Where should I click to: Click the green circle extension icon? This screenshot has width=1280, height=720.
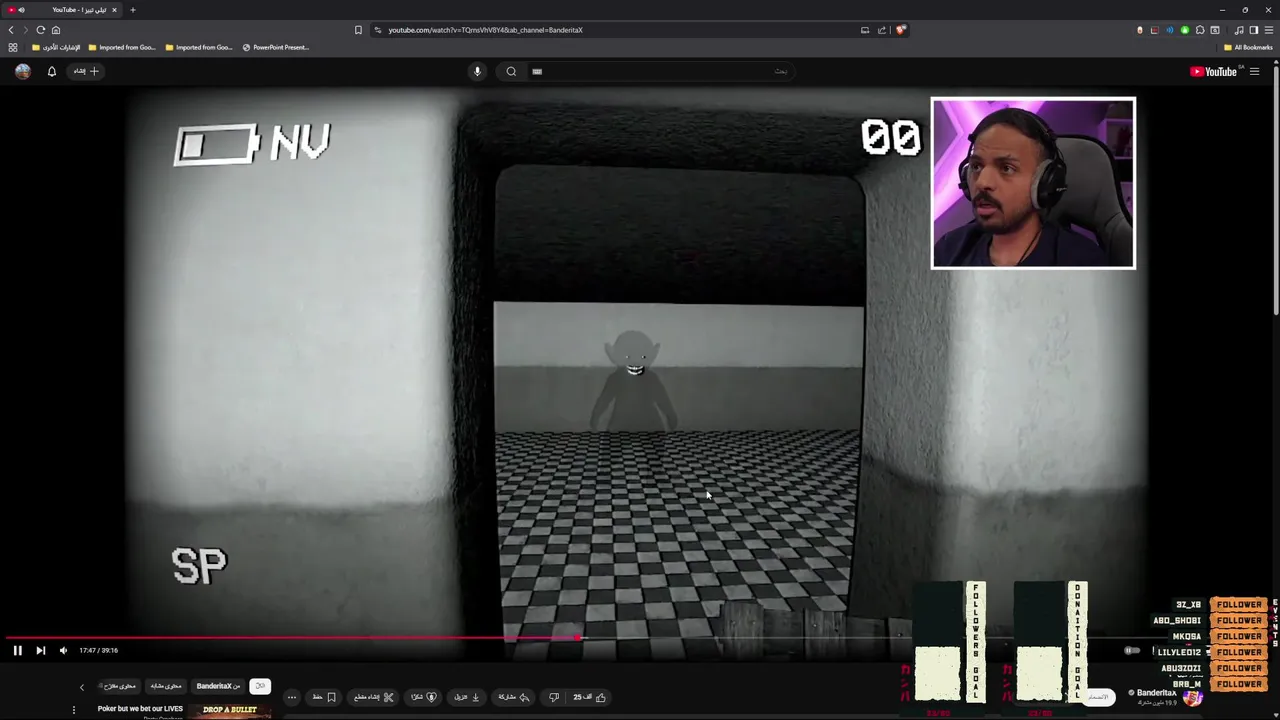(x=1185, y=30)
